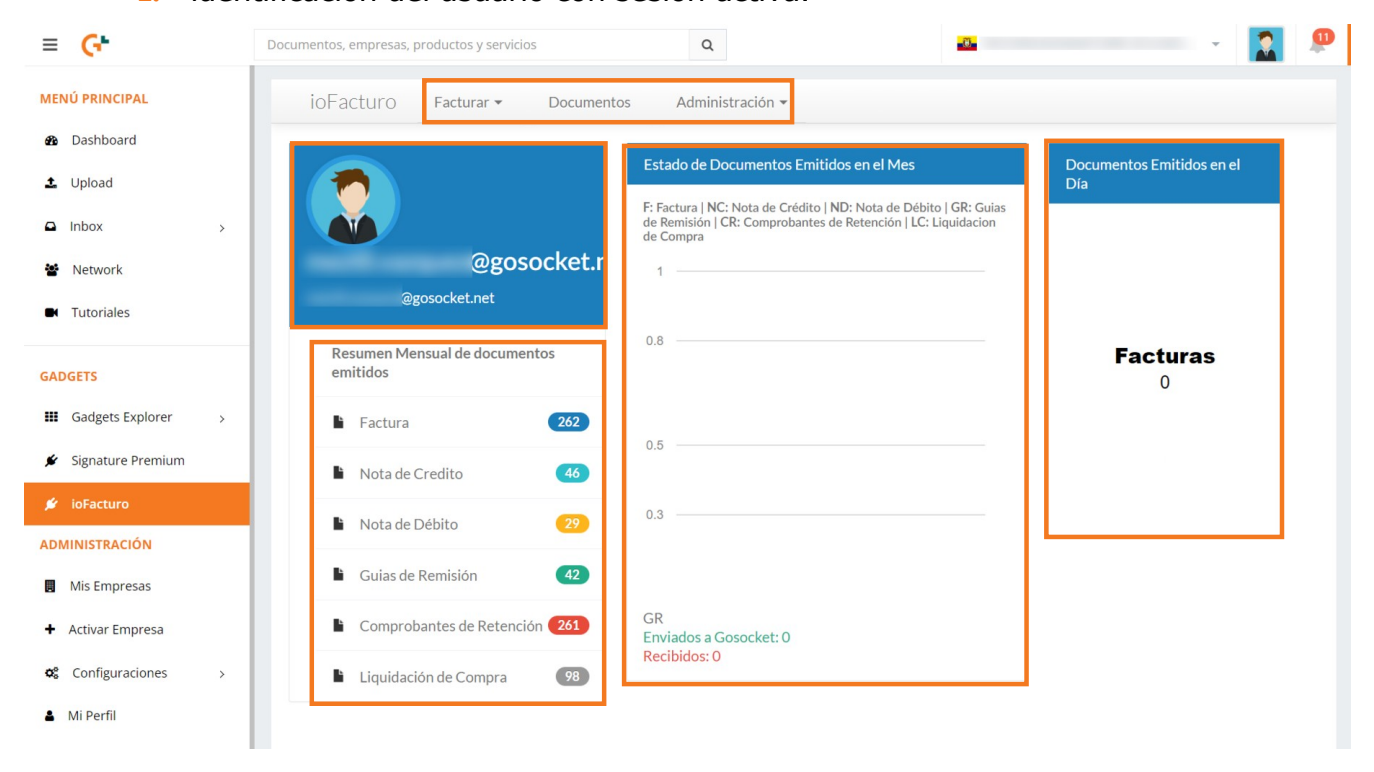Image resolution: width=1374 pixels, height=772 pixels.
Task: Click the Nota de Credito badge 46
Action: (x=573, y=473)
